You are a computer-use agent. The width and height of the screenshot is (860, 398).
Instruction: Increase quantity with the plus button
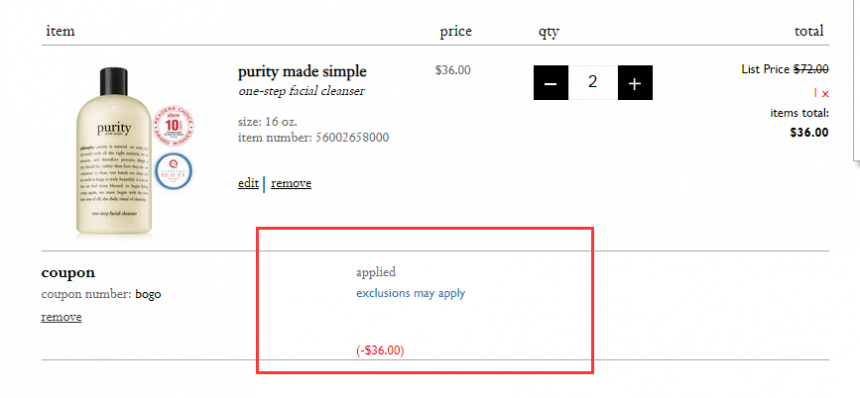click(635, 83)
